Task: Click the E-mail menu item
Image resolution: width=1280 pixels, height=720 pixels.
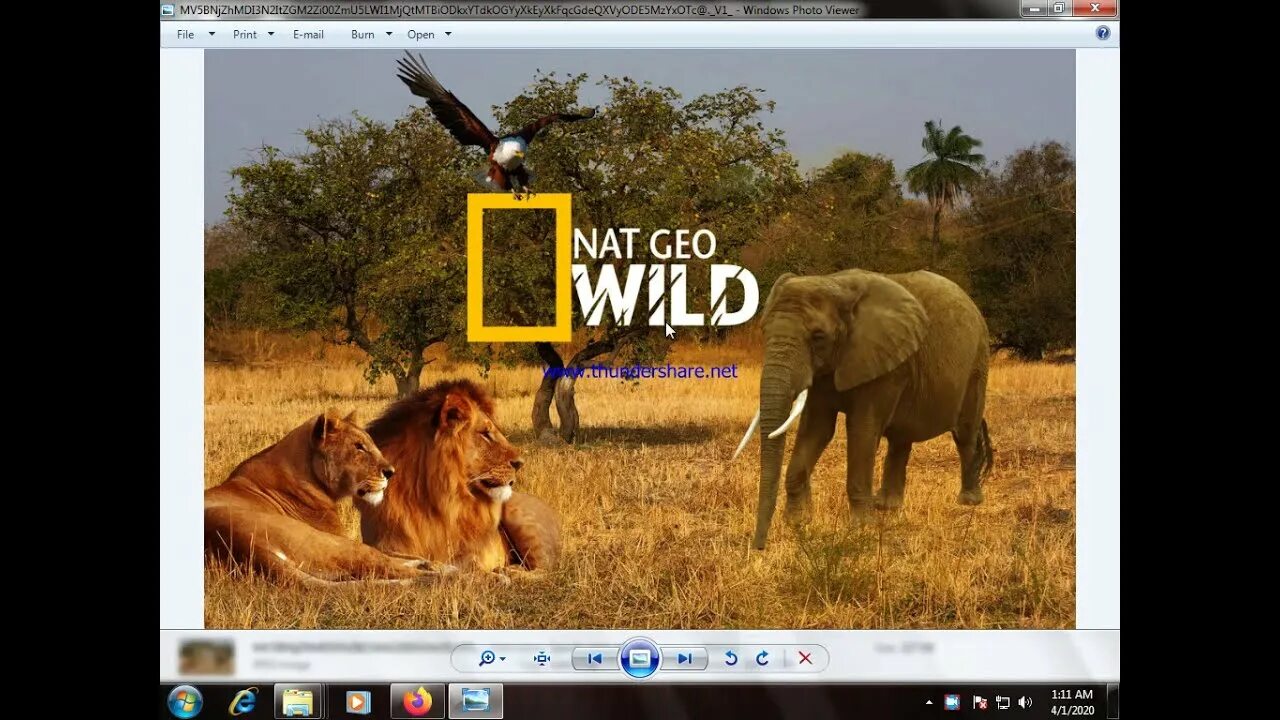Action: tap(308, 34)
